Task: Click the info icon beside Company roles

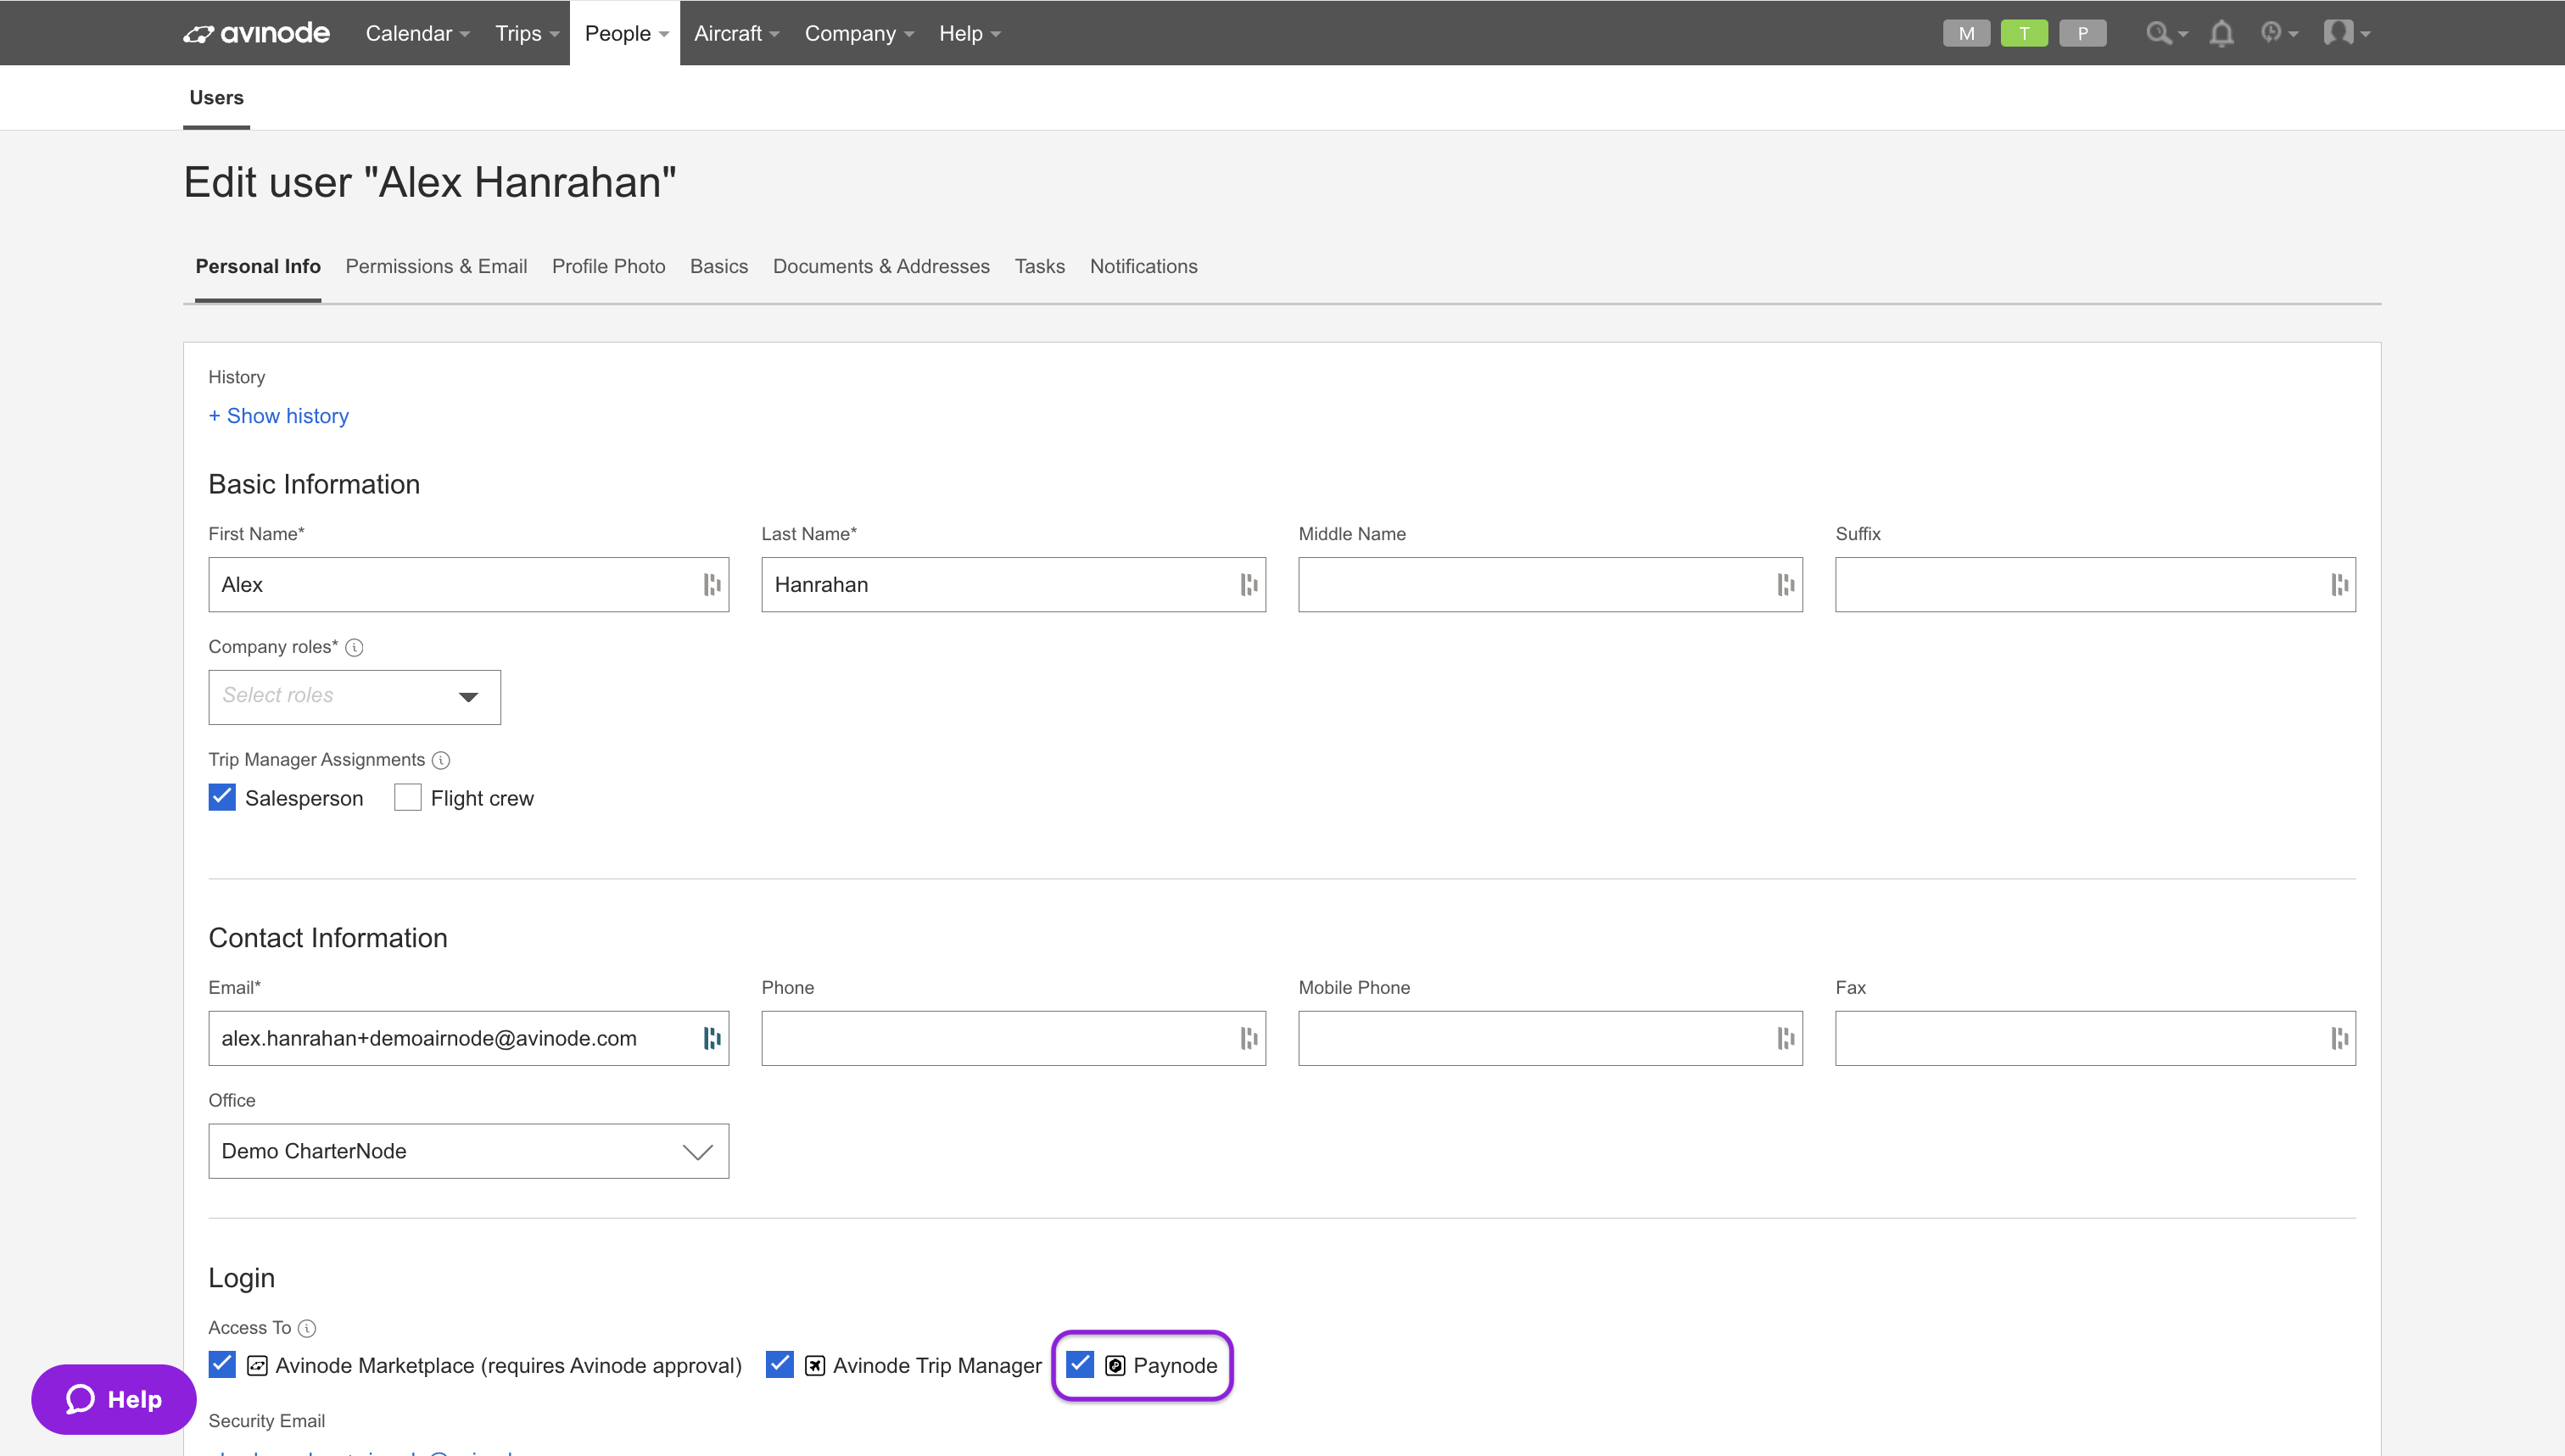Action: pyautogui.click(x=354, y=647)
